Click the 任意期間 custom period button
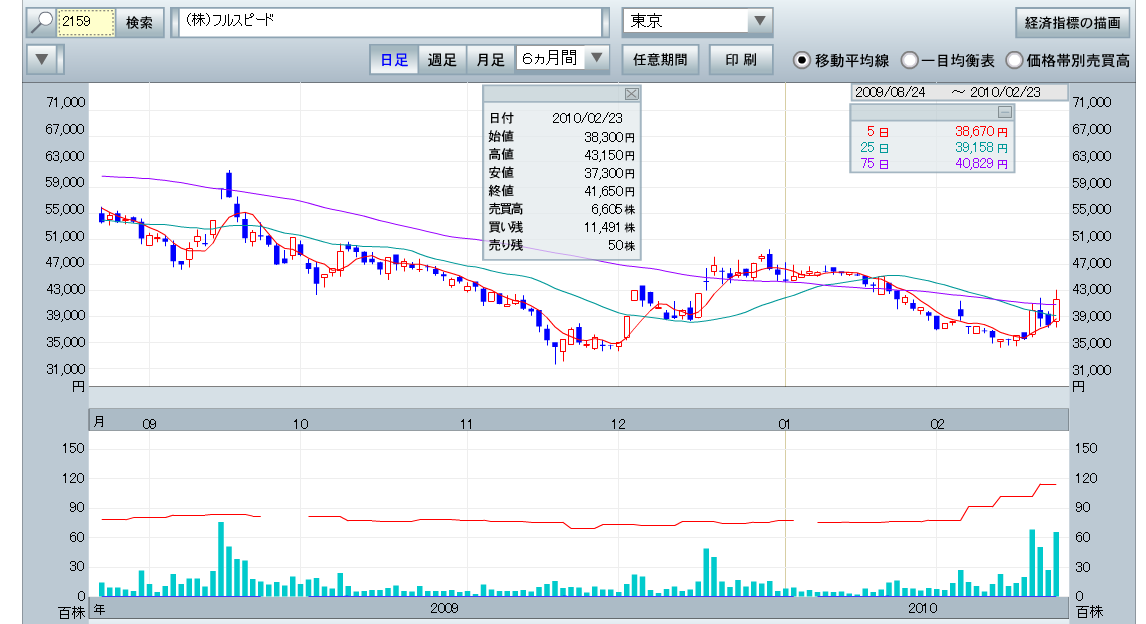The image size is (1146, 624). (660, 60)
